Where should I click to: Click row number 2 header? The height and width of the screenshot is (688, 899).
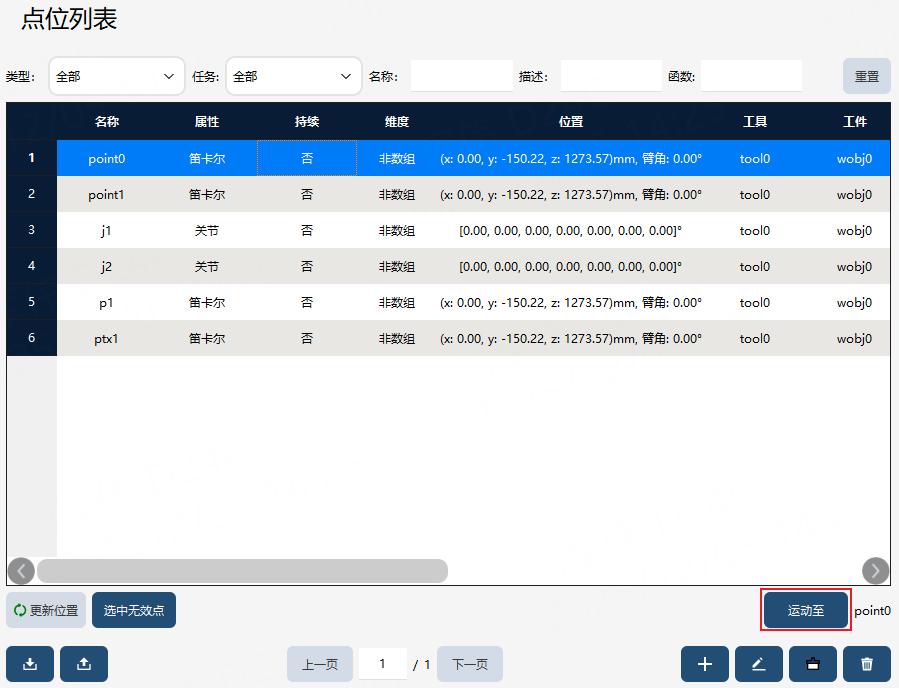[x=32, y=194]
